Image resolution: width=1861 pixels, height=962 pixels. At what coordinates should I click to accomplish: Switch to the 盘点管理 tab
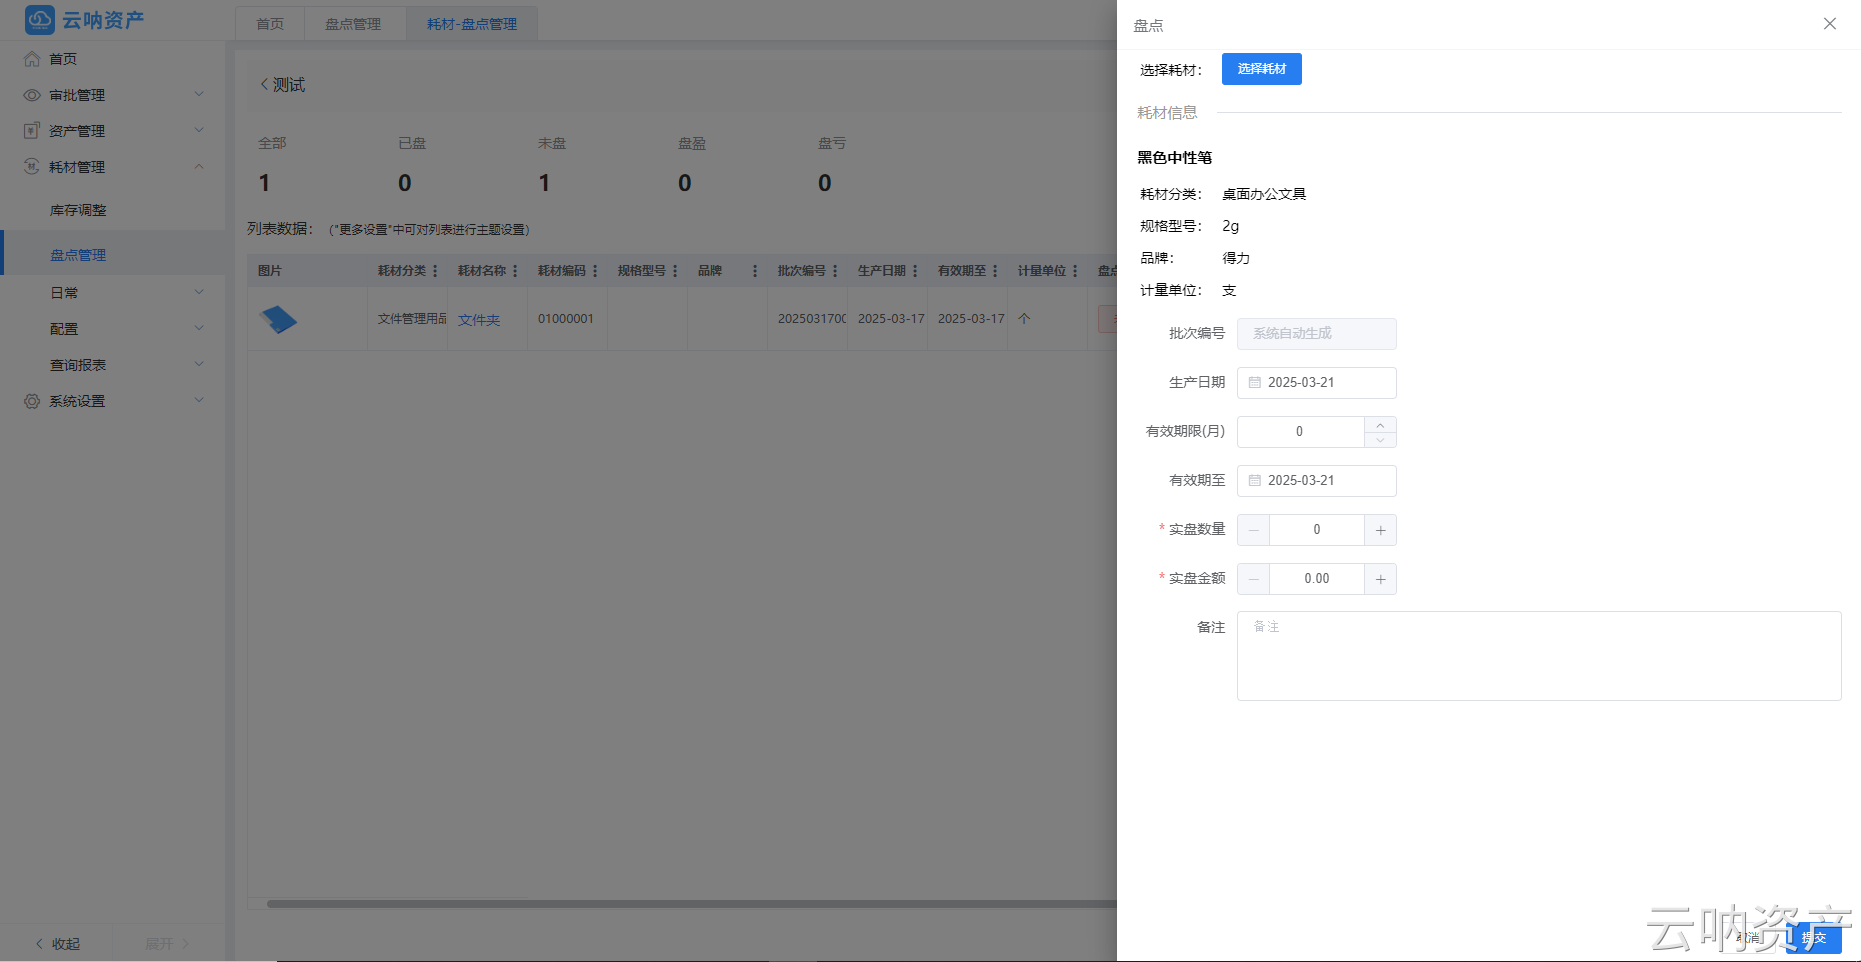tap(355, 23)
